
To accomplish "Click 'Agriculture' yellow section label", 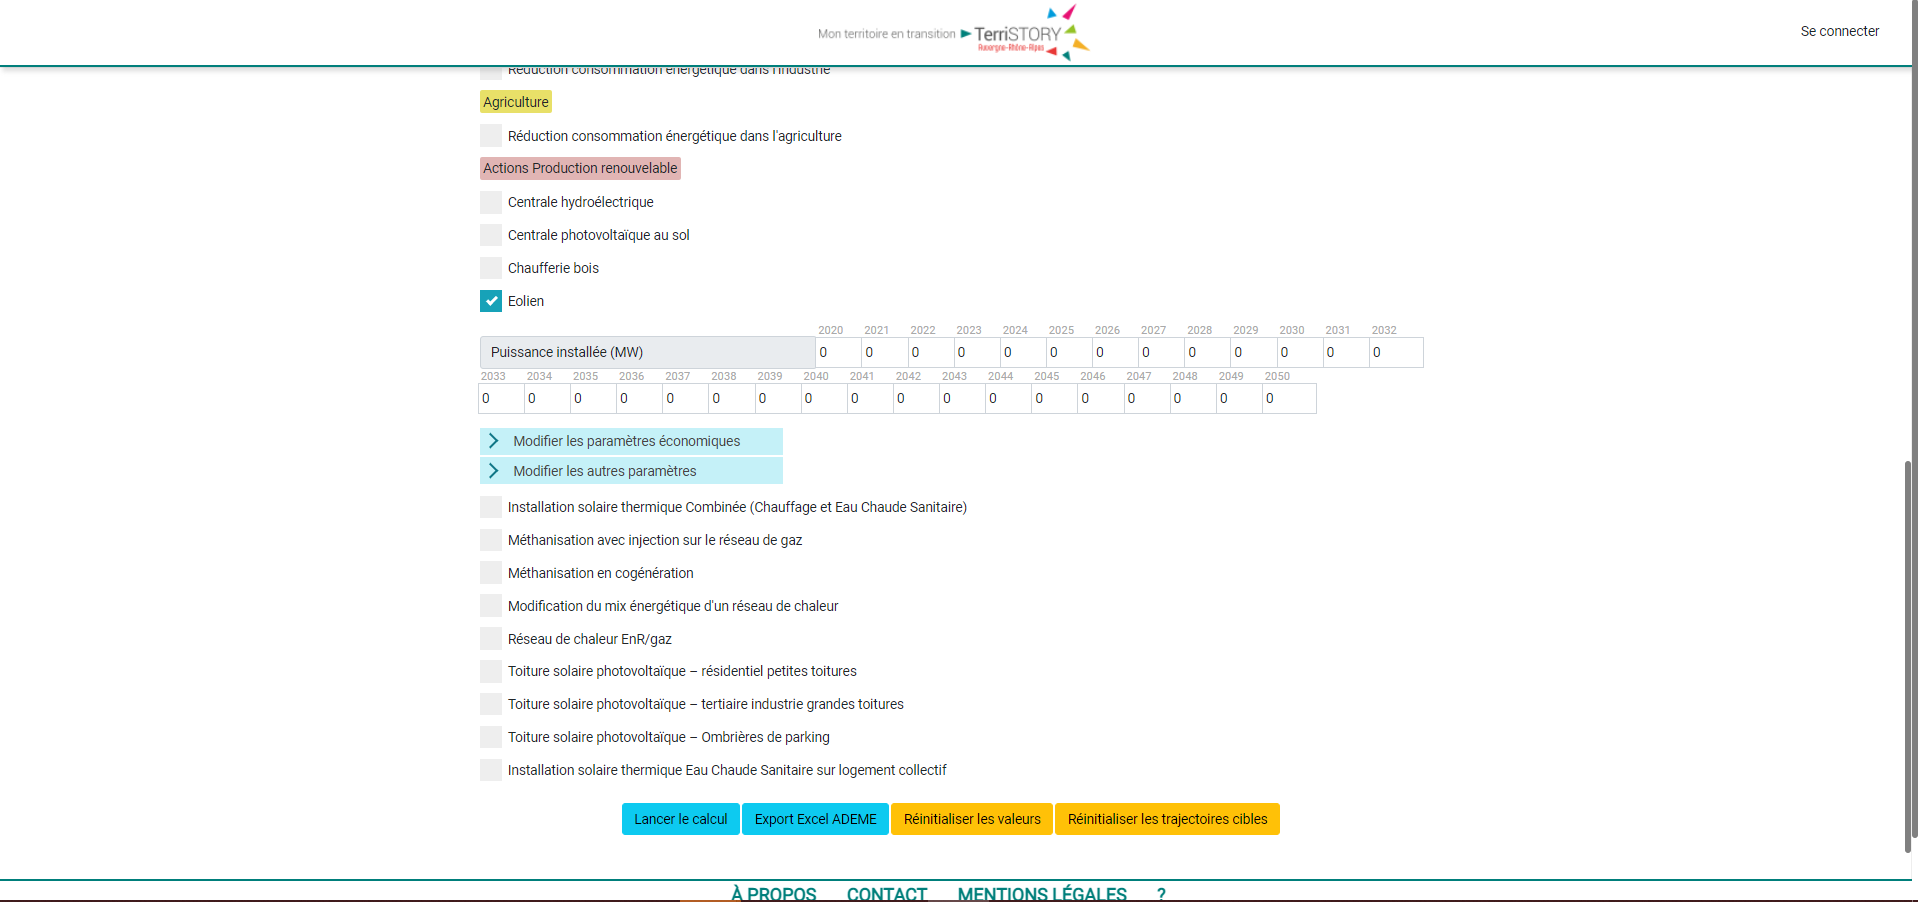I will pyautogui.click(x=516, y=102).
